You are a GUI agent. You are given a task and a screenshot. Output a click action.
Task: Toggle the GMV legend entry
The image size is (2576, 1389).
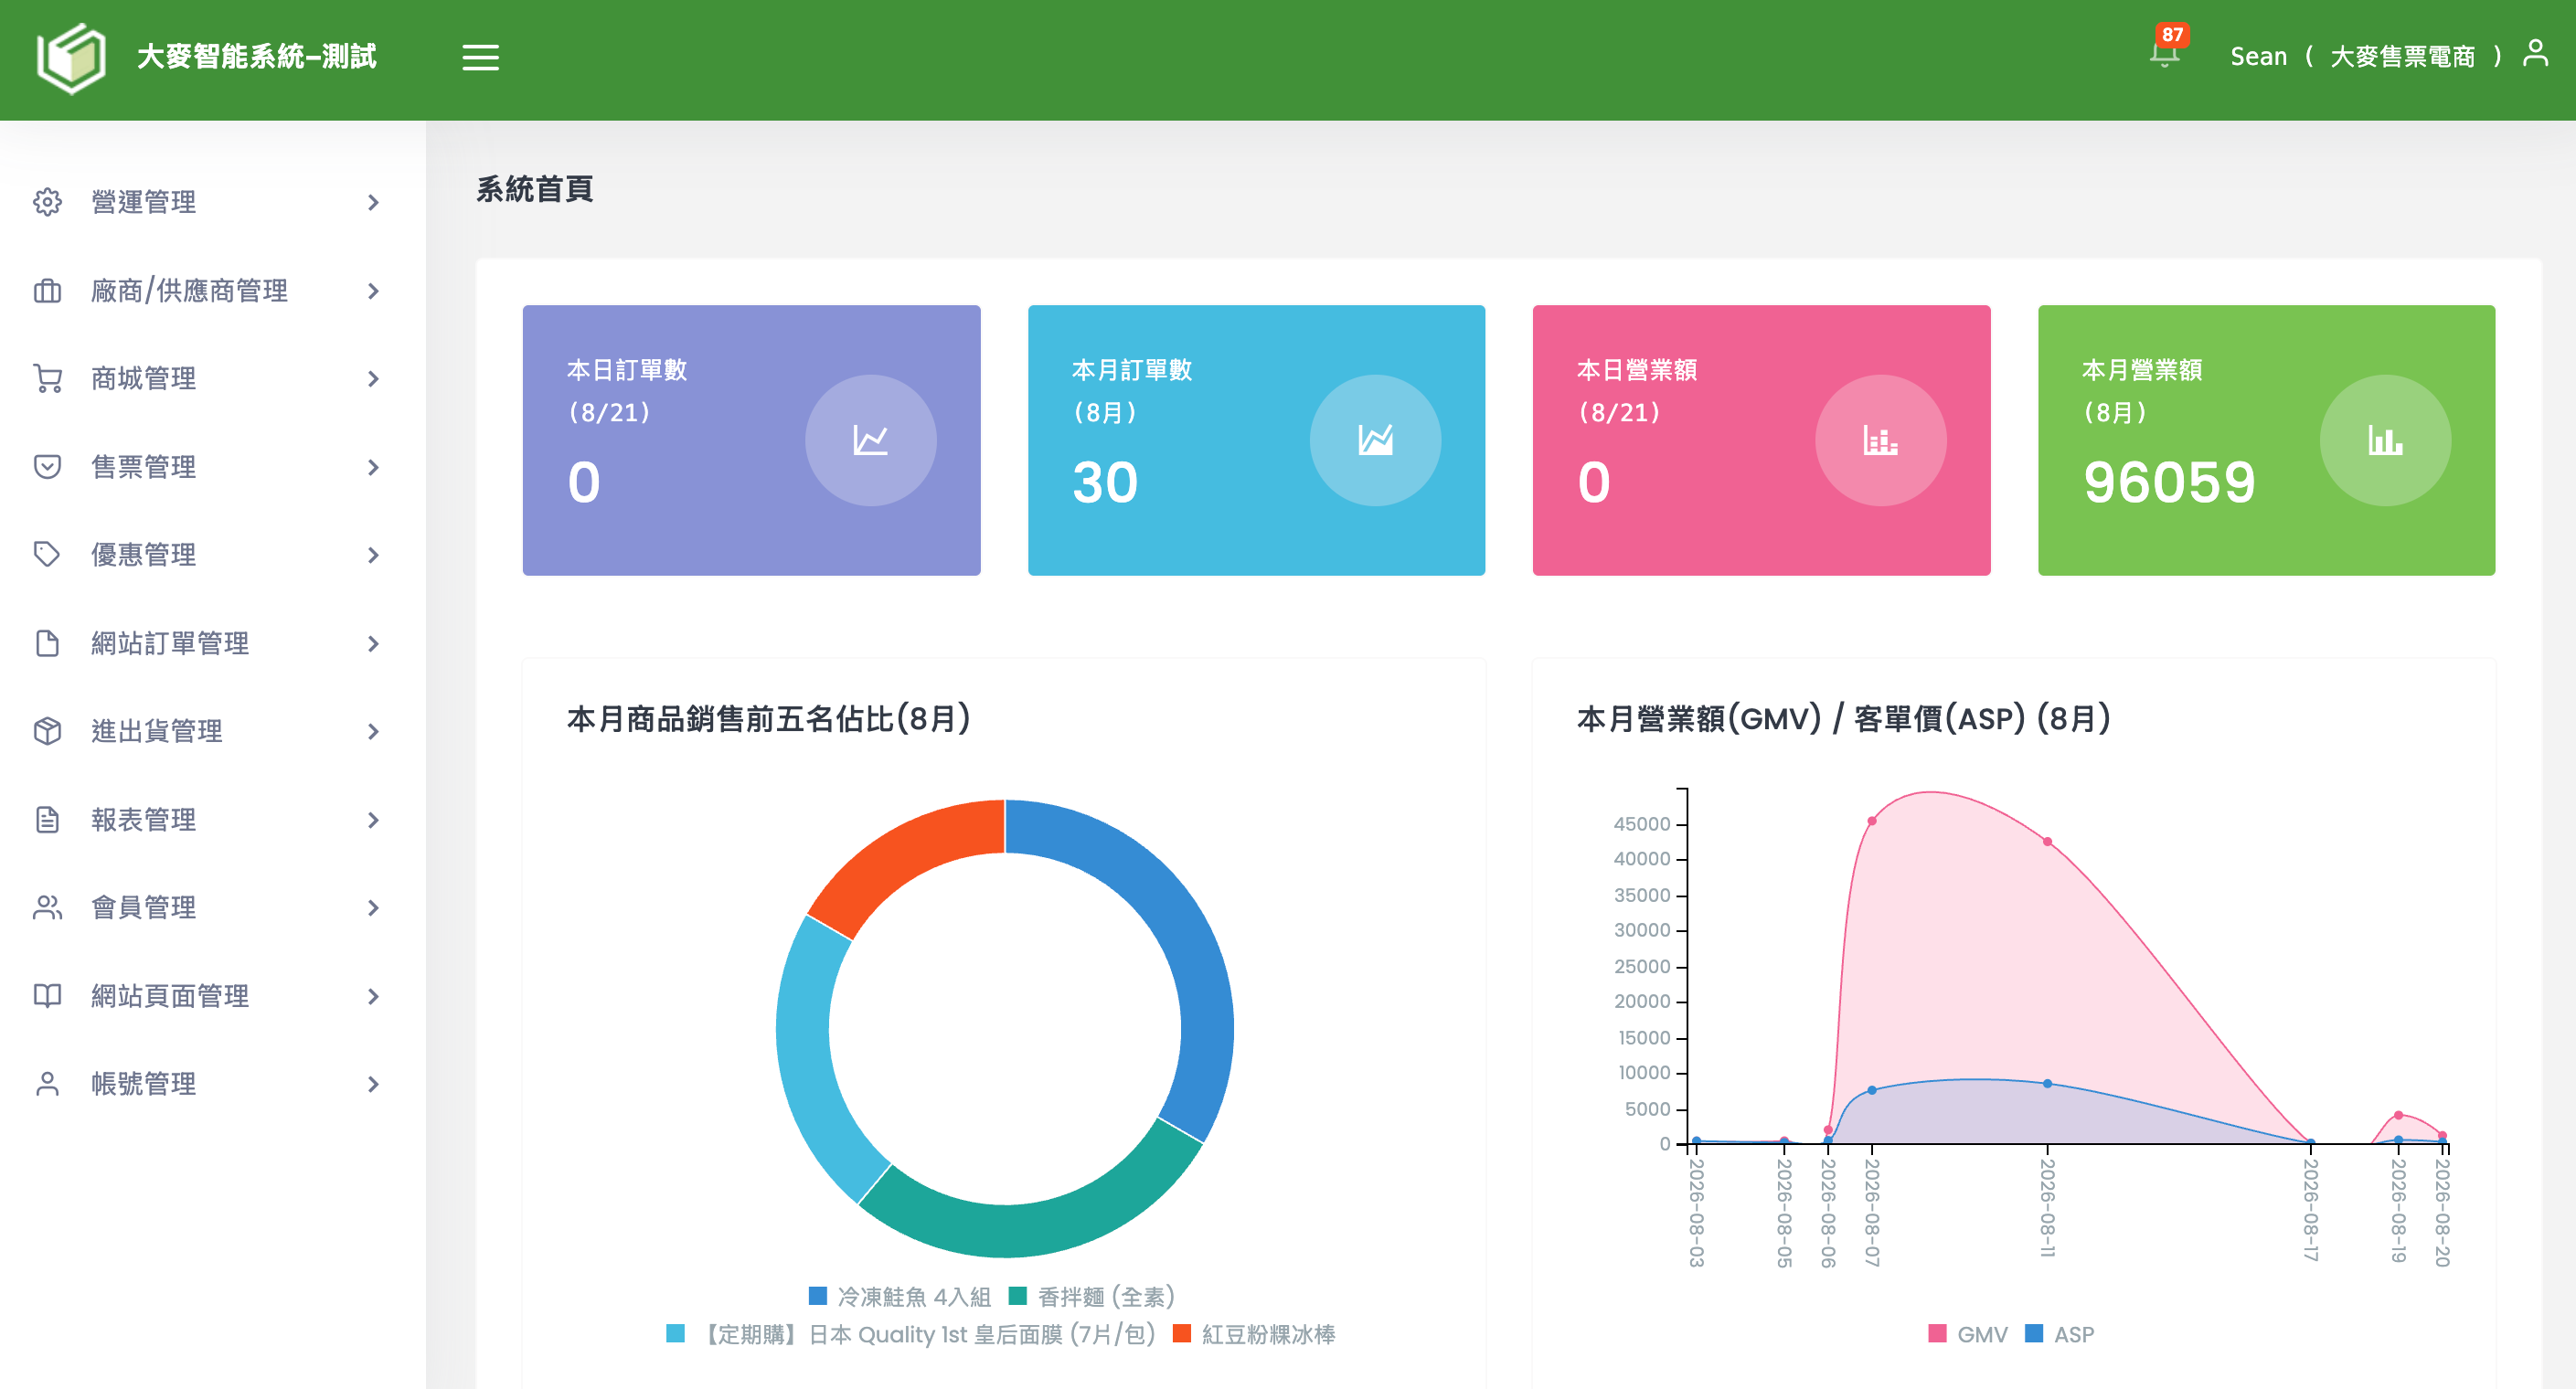click(1967, 1334)
